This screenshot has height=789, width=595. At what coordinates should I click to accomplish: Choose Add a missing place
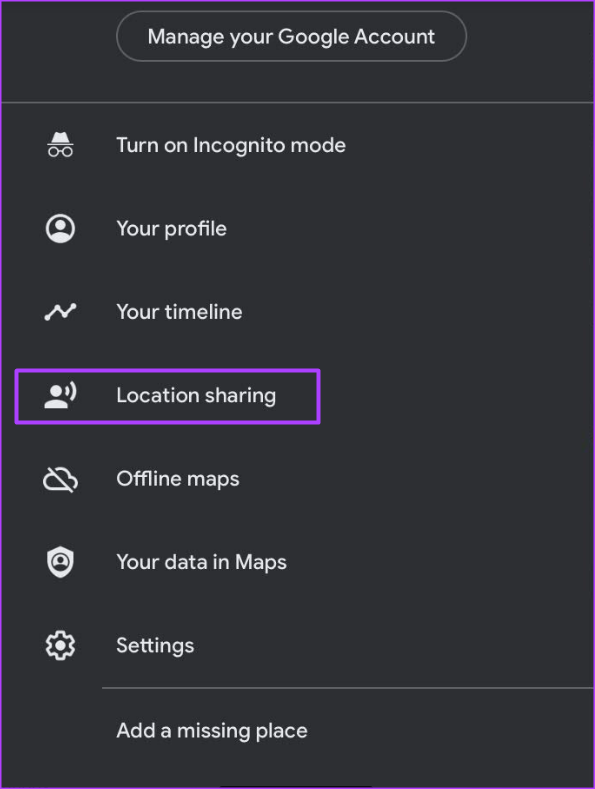[297, 731]
